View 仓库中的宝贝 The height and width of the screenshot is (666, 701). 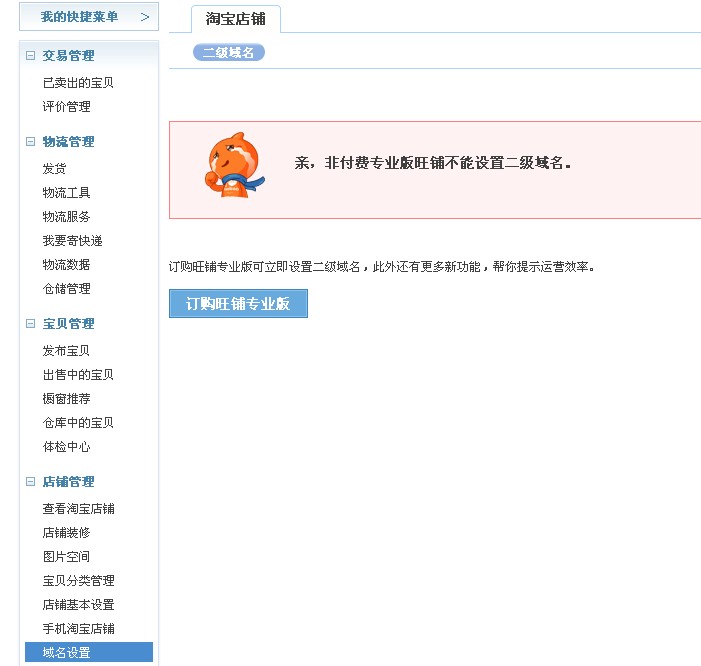click(x=78, y=422)
